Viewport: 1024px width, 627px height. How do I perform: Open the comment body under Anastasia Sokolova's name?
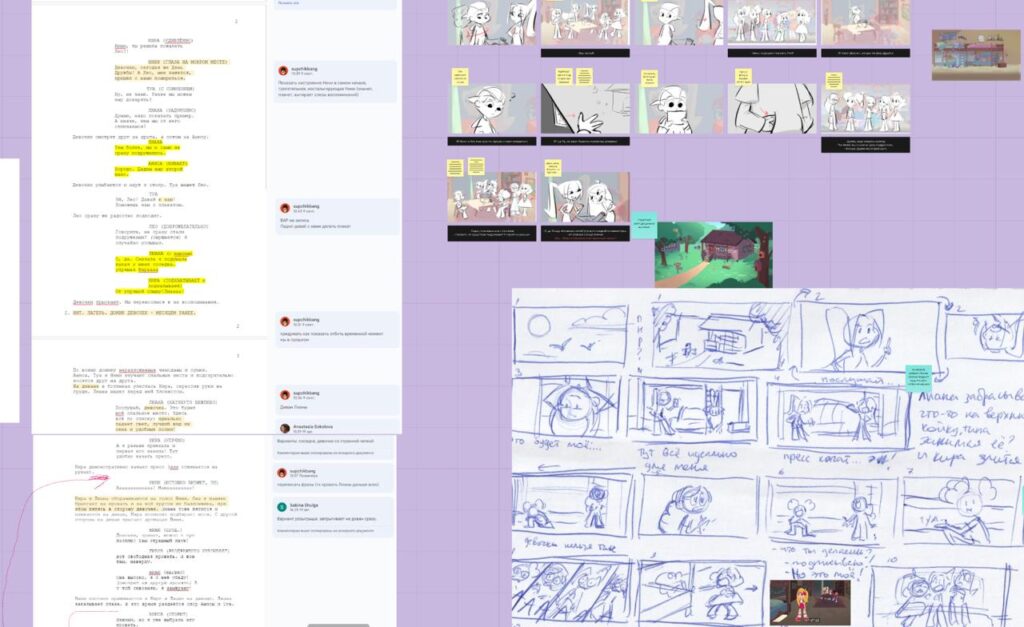coord(326,441)
